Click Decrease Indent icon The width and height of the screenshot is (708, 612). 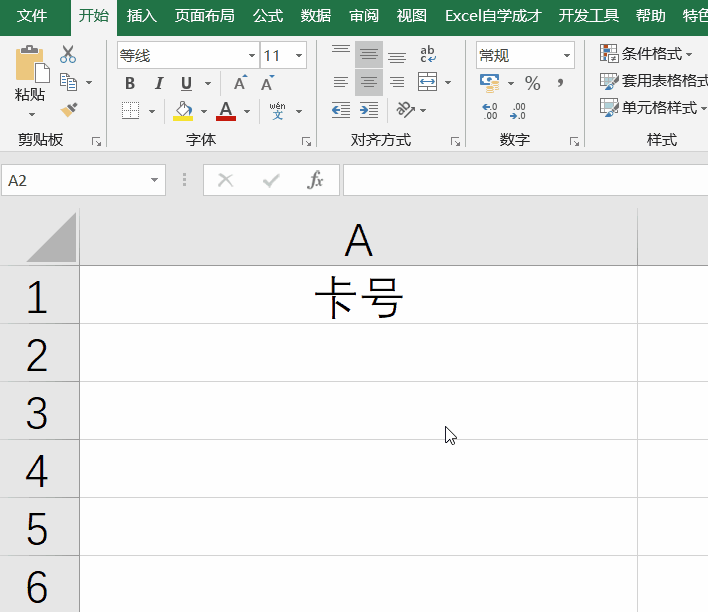[x=341, y=110]
